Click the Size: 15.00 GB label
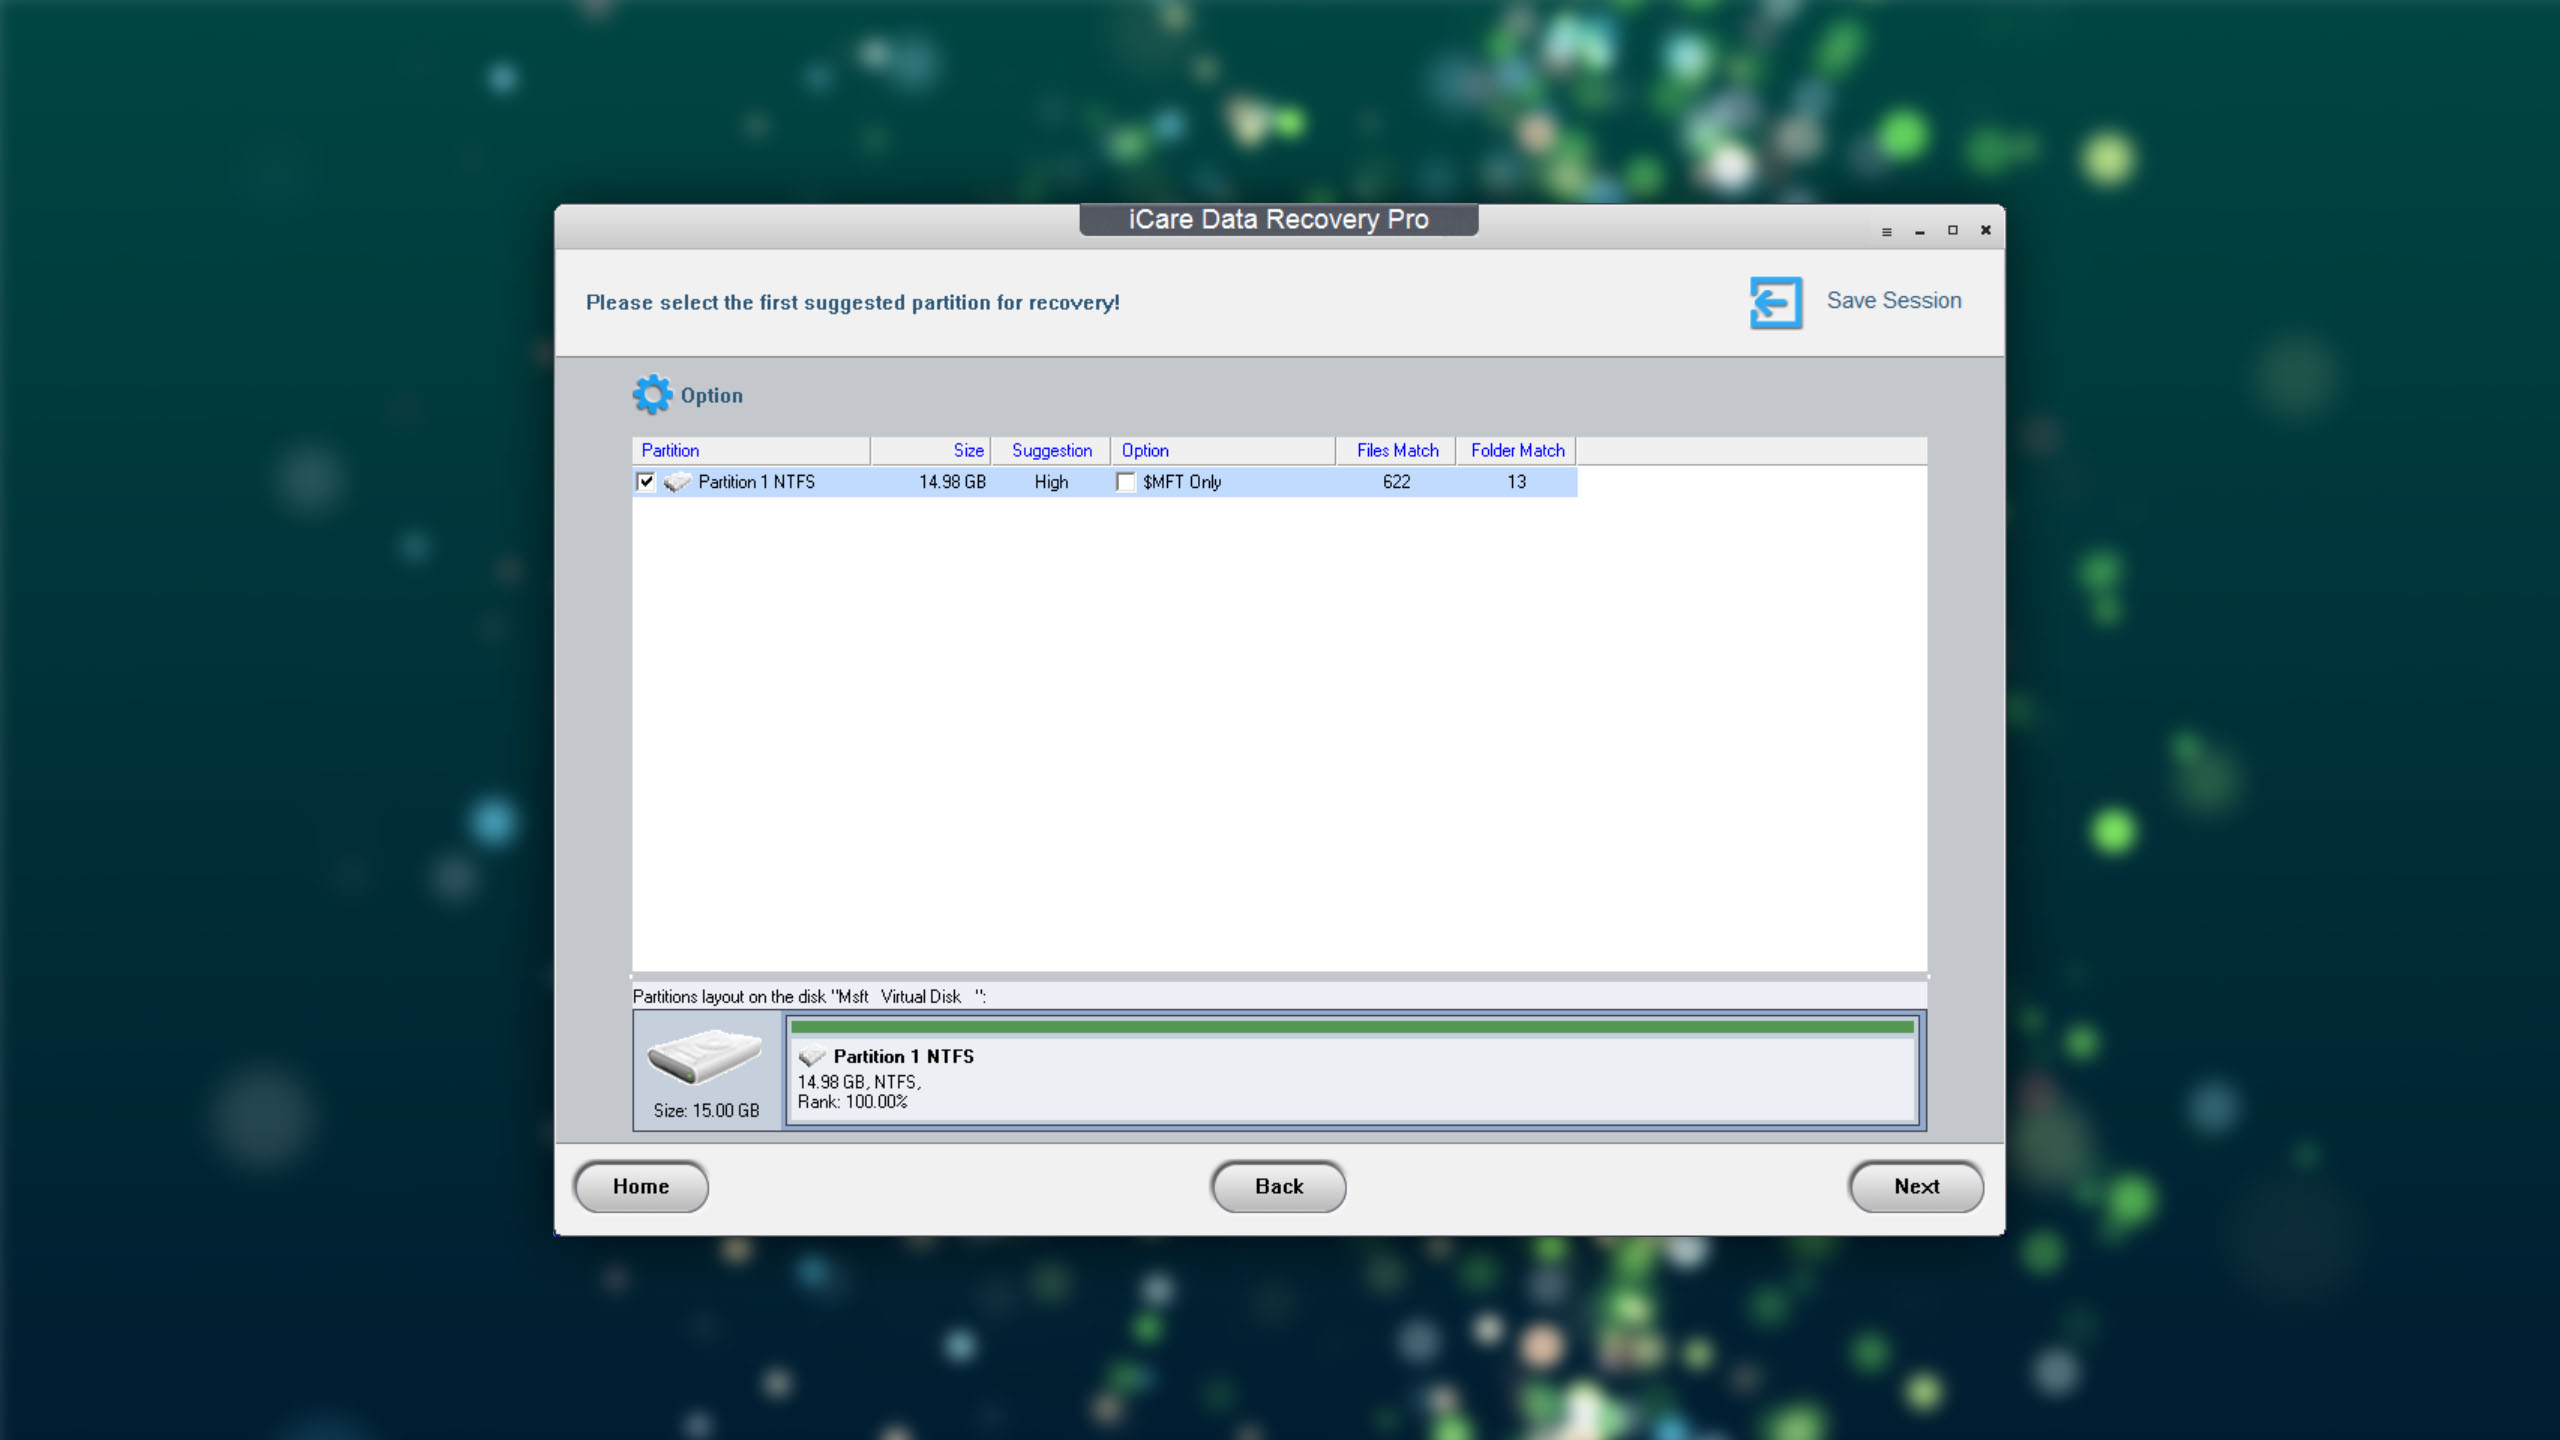Viewport: 2560px width, 1440px height. click(706, 1111)
